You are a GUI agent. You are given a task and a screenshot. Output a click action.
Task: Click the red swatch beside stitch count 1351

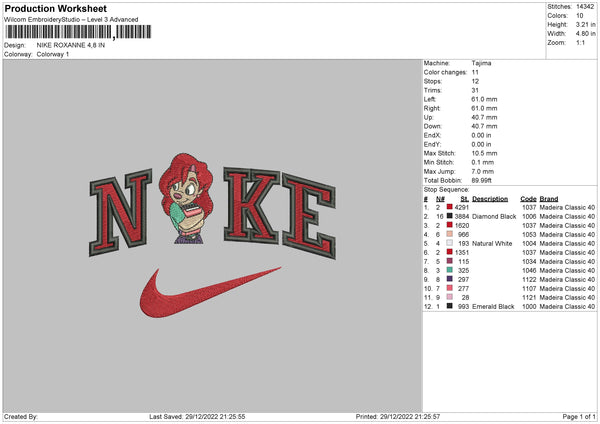click(x=450, y=252)
